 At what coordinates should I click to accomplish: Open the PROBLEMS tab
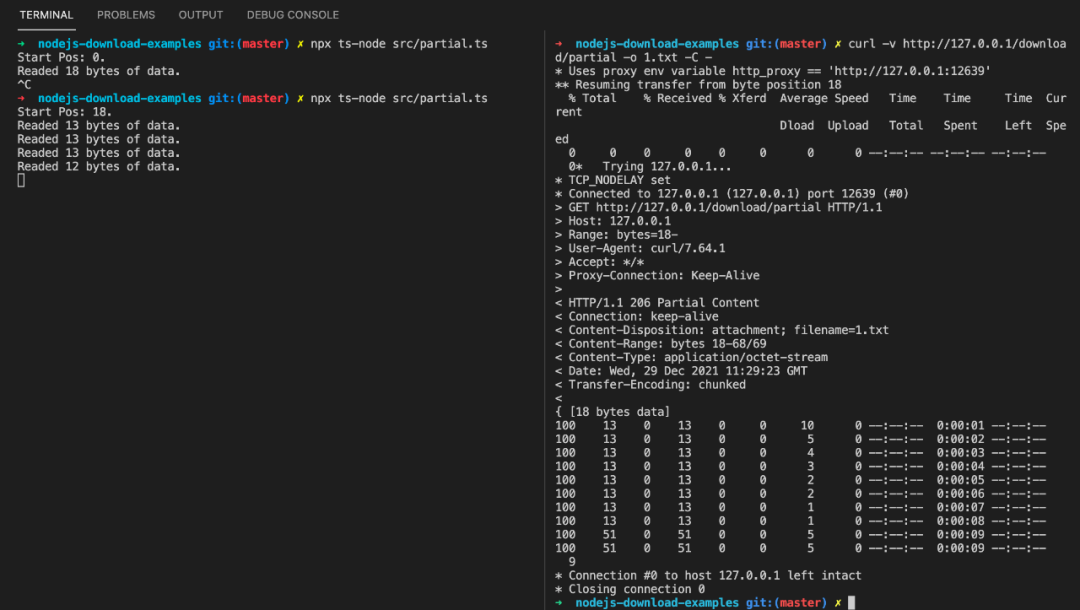point(126,15)
